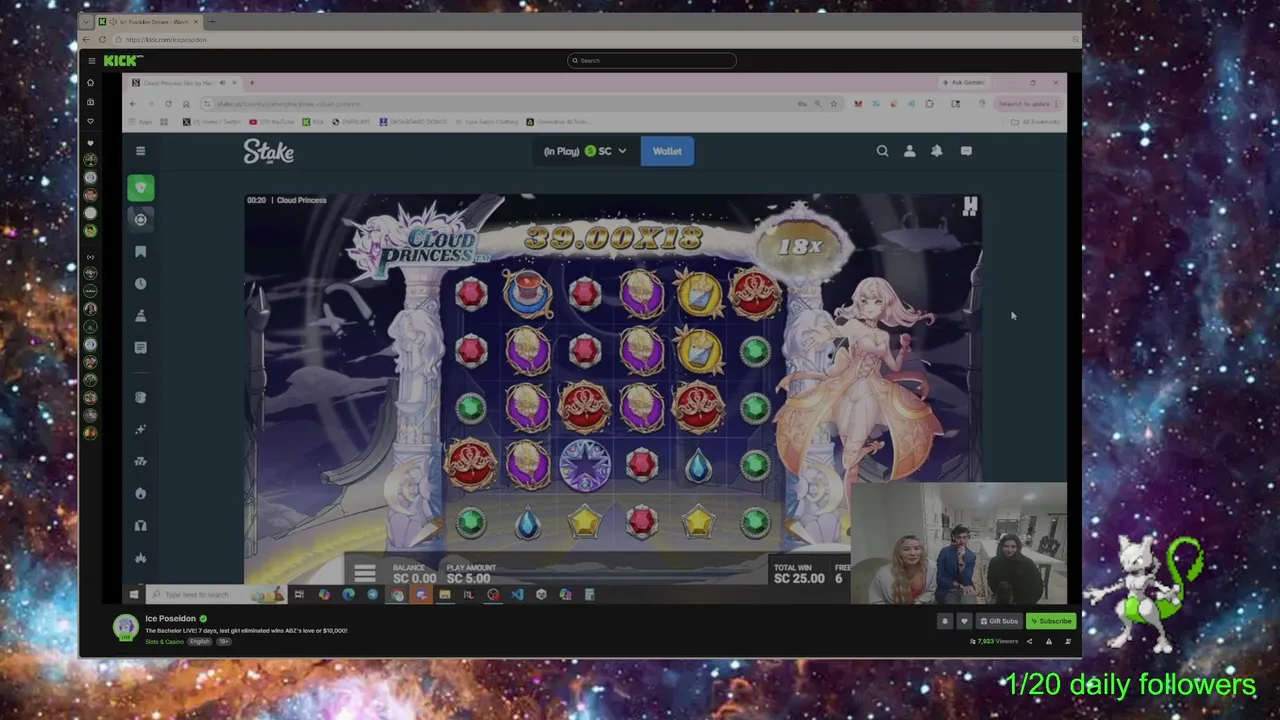
Task: Click the Stake logo
Action: (269, 151)
